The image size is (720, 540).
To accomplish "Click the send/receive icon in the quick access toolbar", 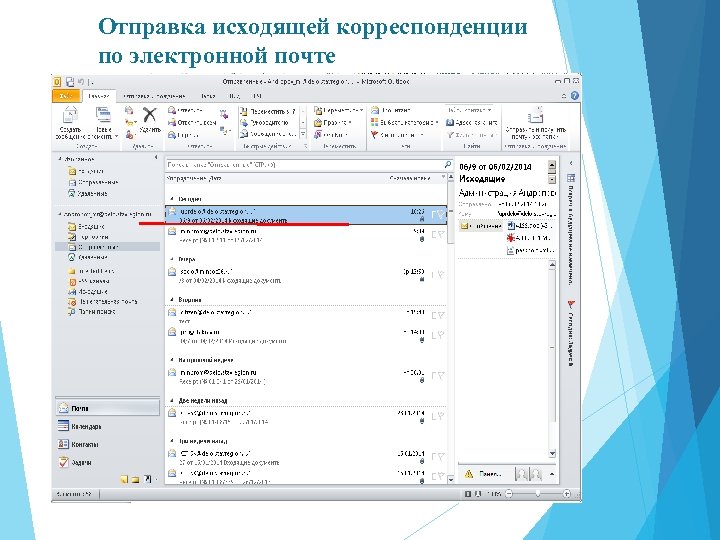I will (70, 82).
